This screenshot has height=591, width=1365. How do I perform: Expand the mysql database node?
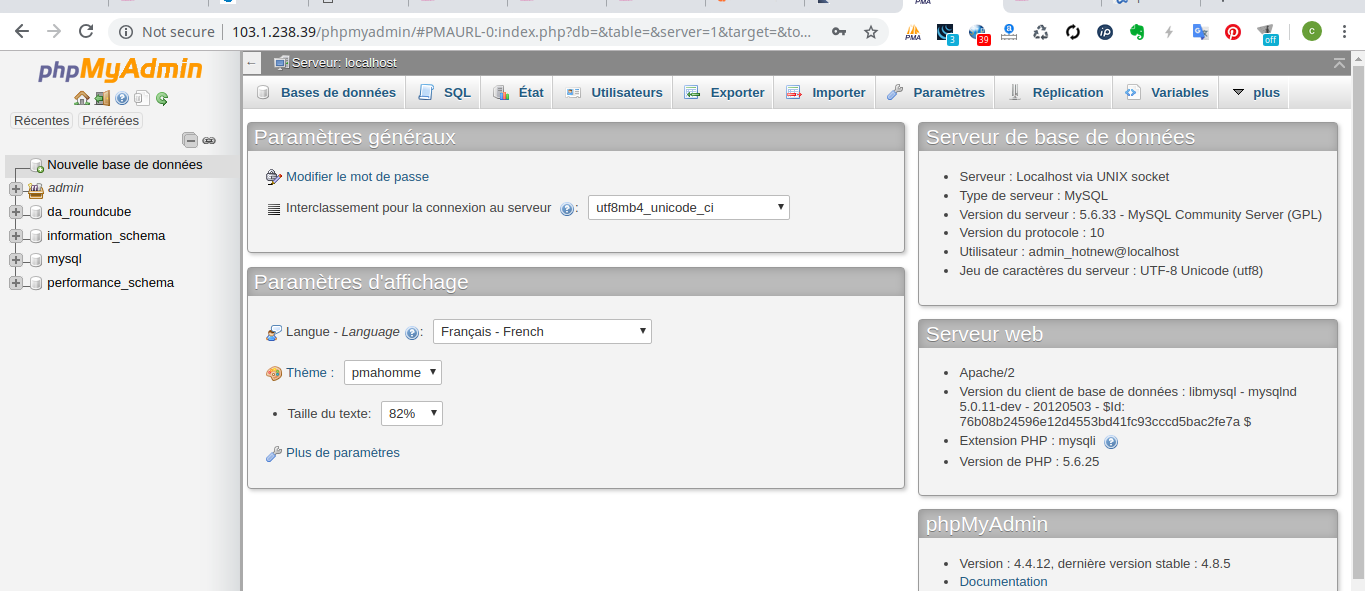pos(16,259)
